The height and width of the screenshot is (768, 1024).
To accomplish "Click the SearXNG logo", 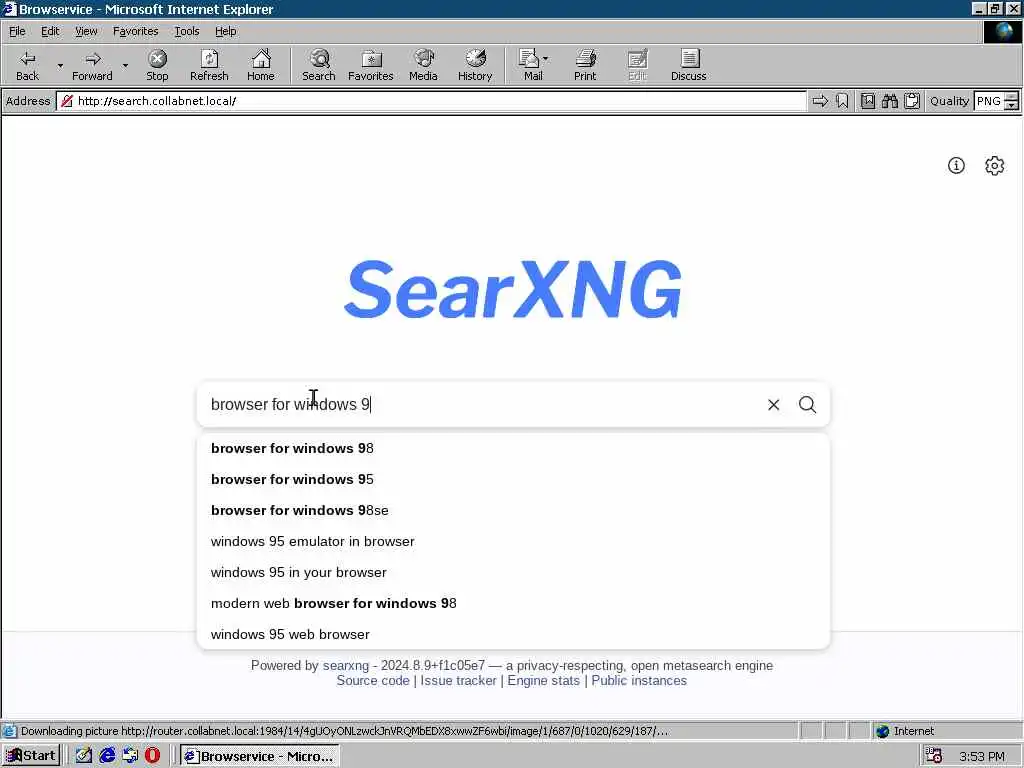I will tap(513, 289).
